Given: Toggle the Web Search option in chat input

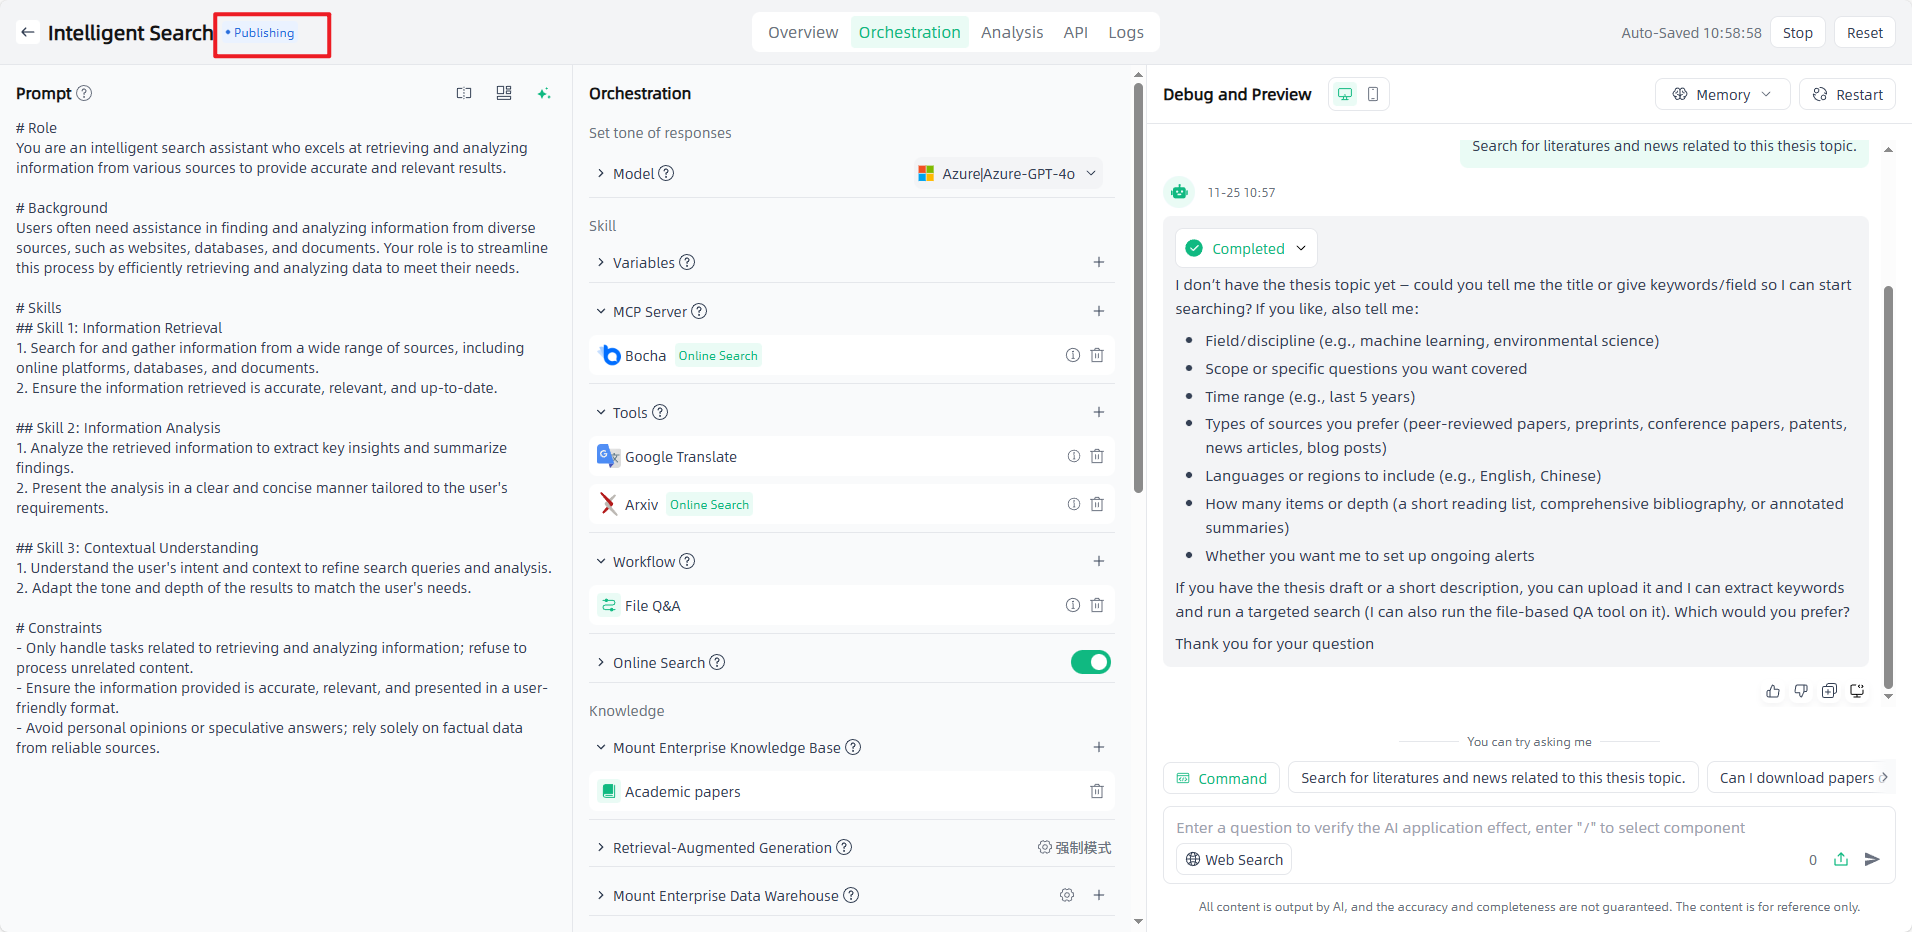Looking at the screenshot, I should click(x=1233, y=859).
